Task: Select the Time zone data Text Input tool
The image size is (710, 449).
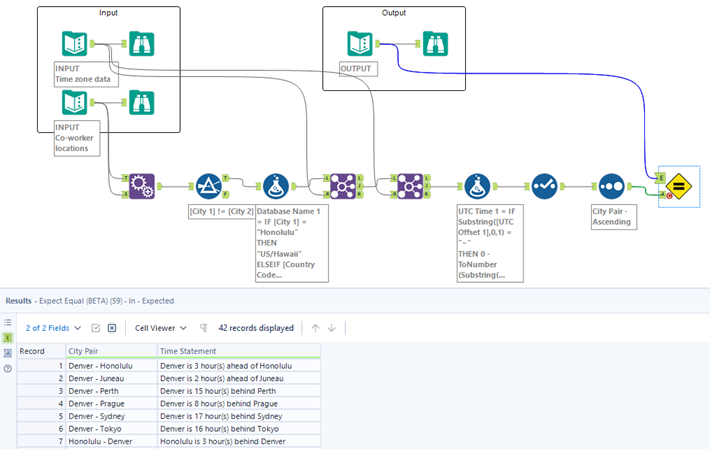Action: [x=74, y=43]
